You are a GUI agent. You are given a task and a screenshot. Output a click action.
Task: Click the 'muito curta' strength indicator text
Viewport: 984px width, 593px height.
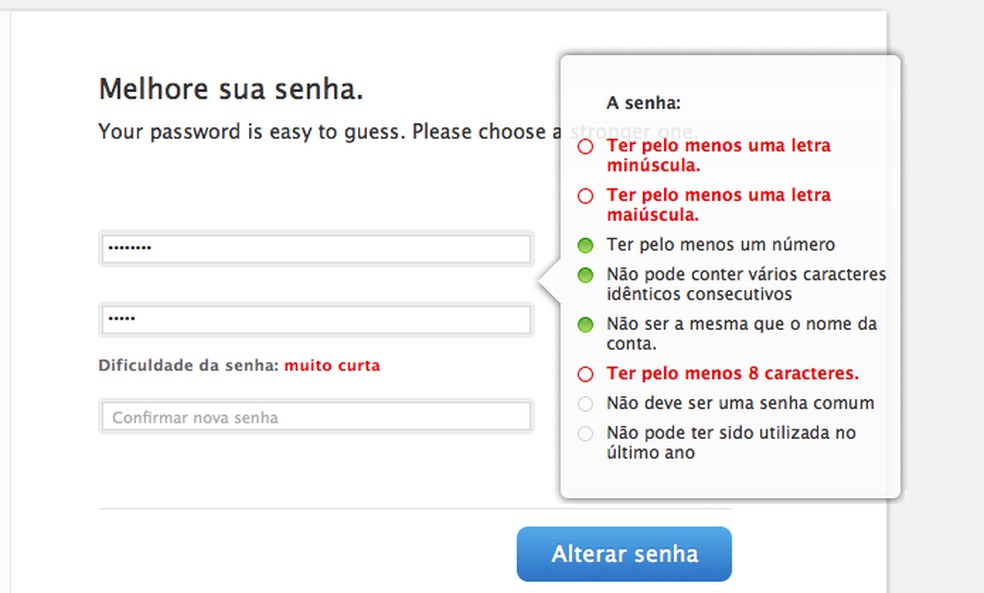pos(332,366)
